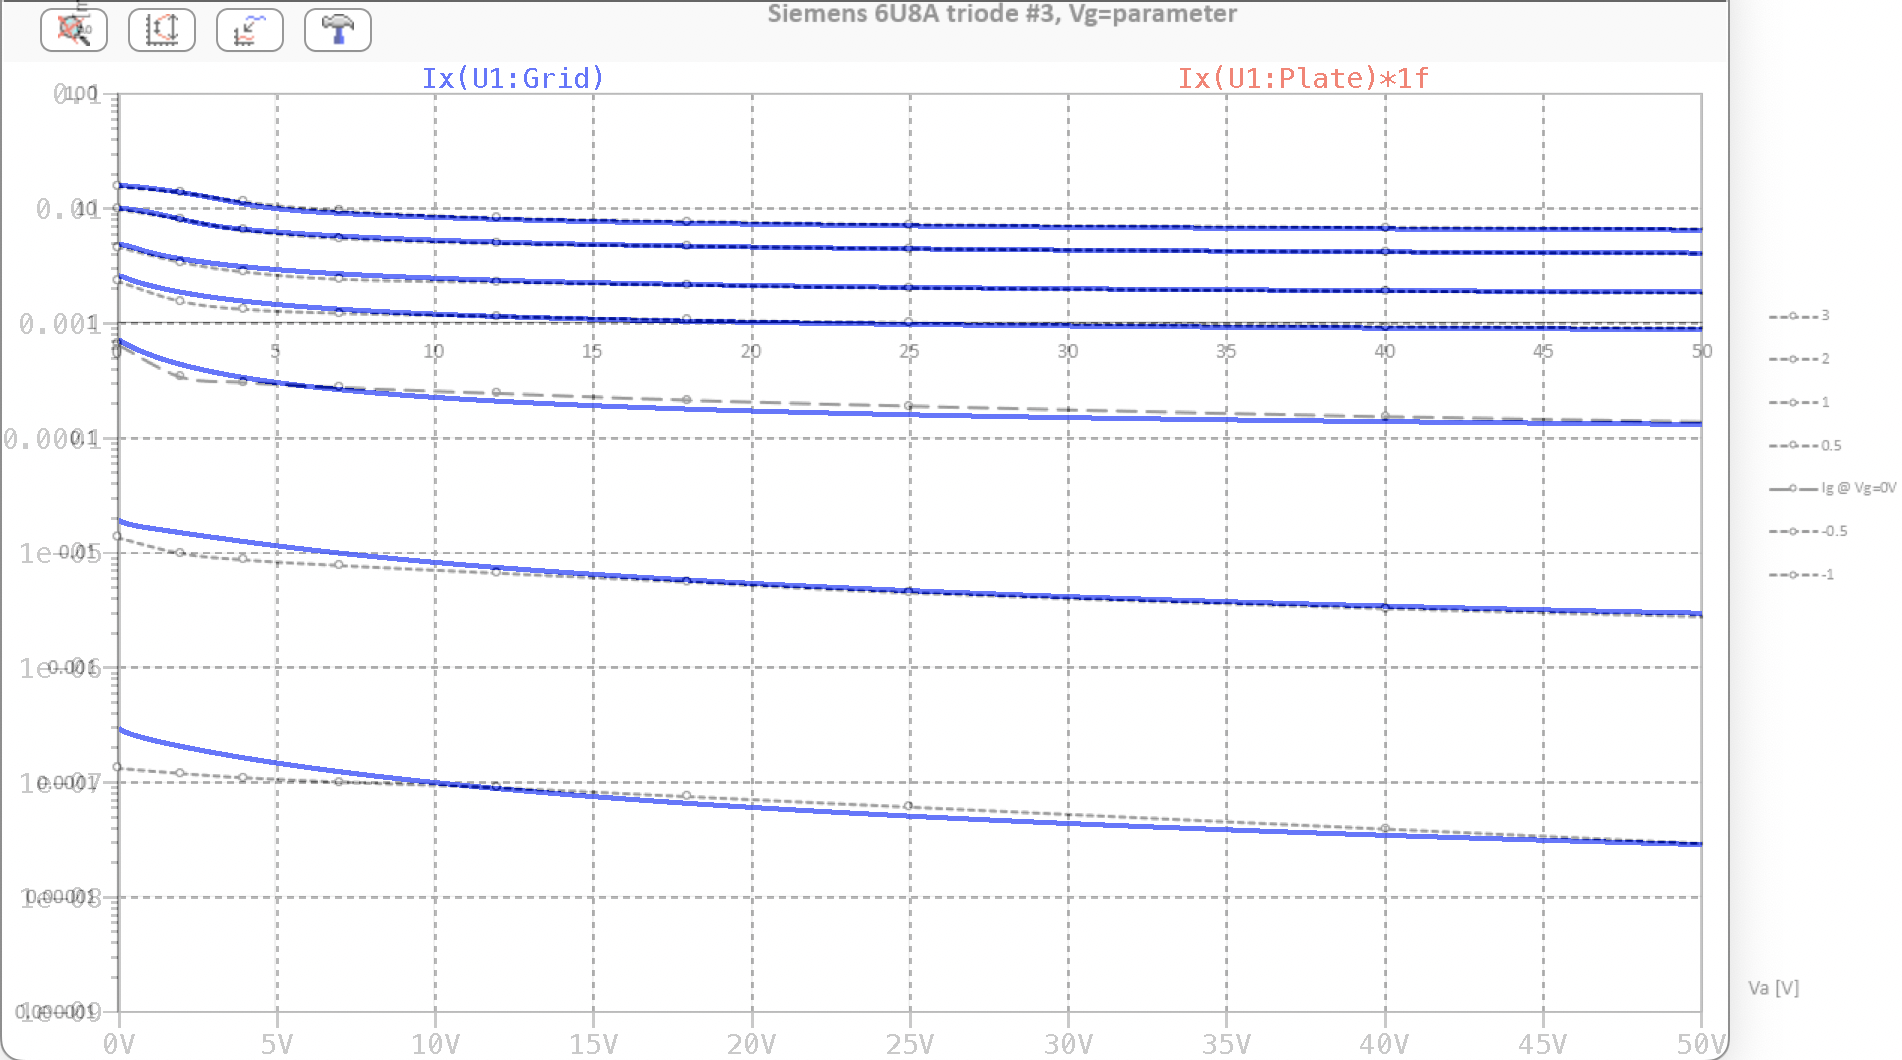Click the 25V label on horizontal axis
This screenshot has height=1060, width=1902.
[x=909, y=1044]
